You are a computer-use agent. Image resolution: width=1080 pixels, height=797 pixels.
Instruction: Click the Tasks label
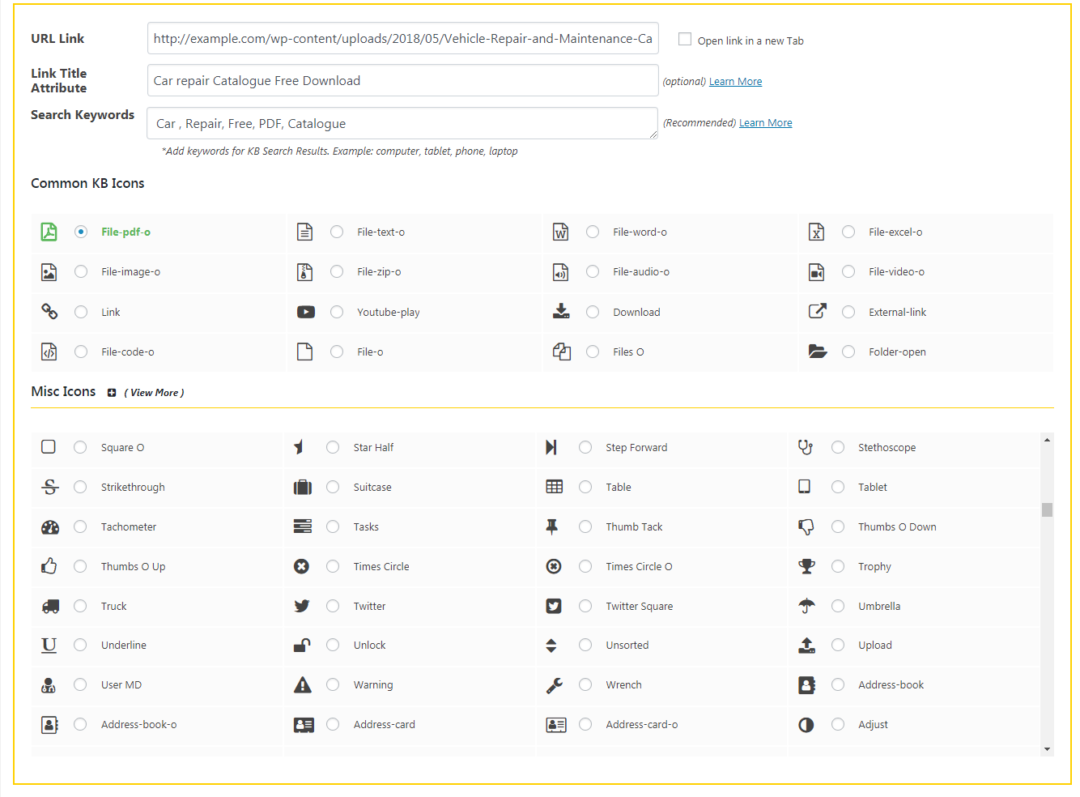coord(366,527)
